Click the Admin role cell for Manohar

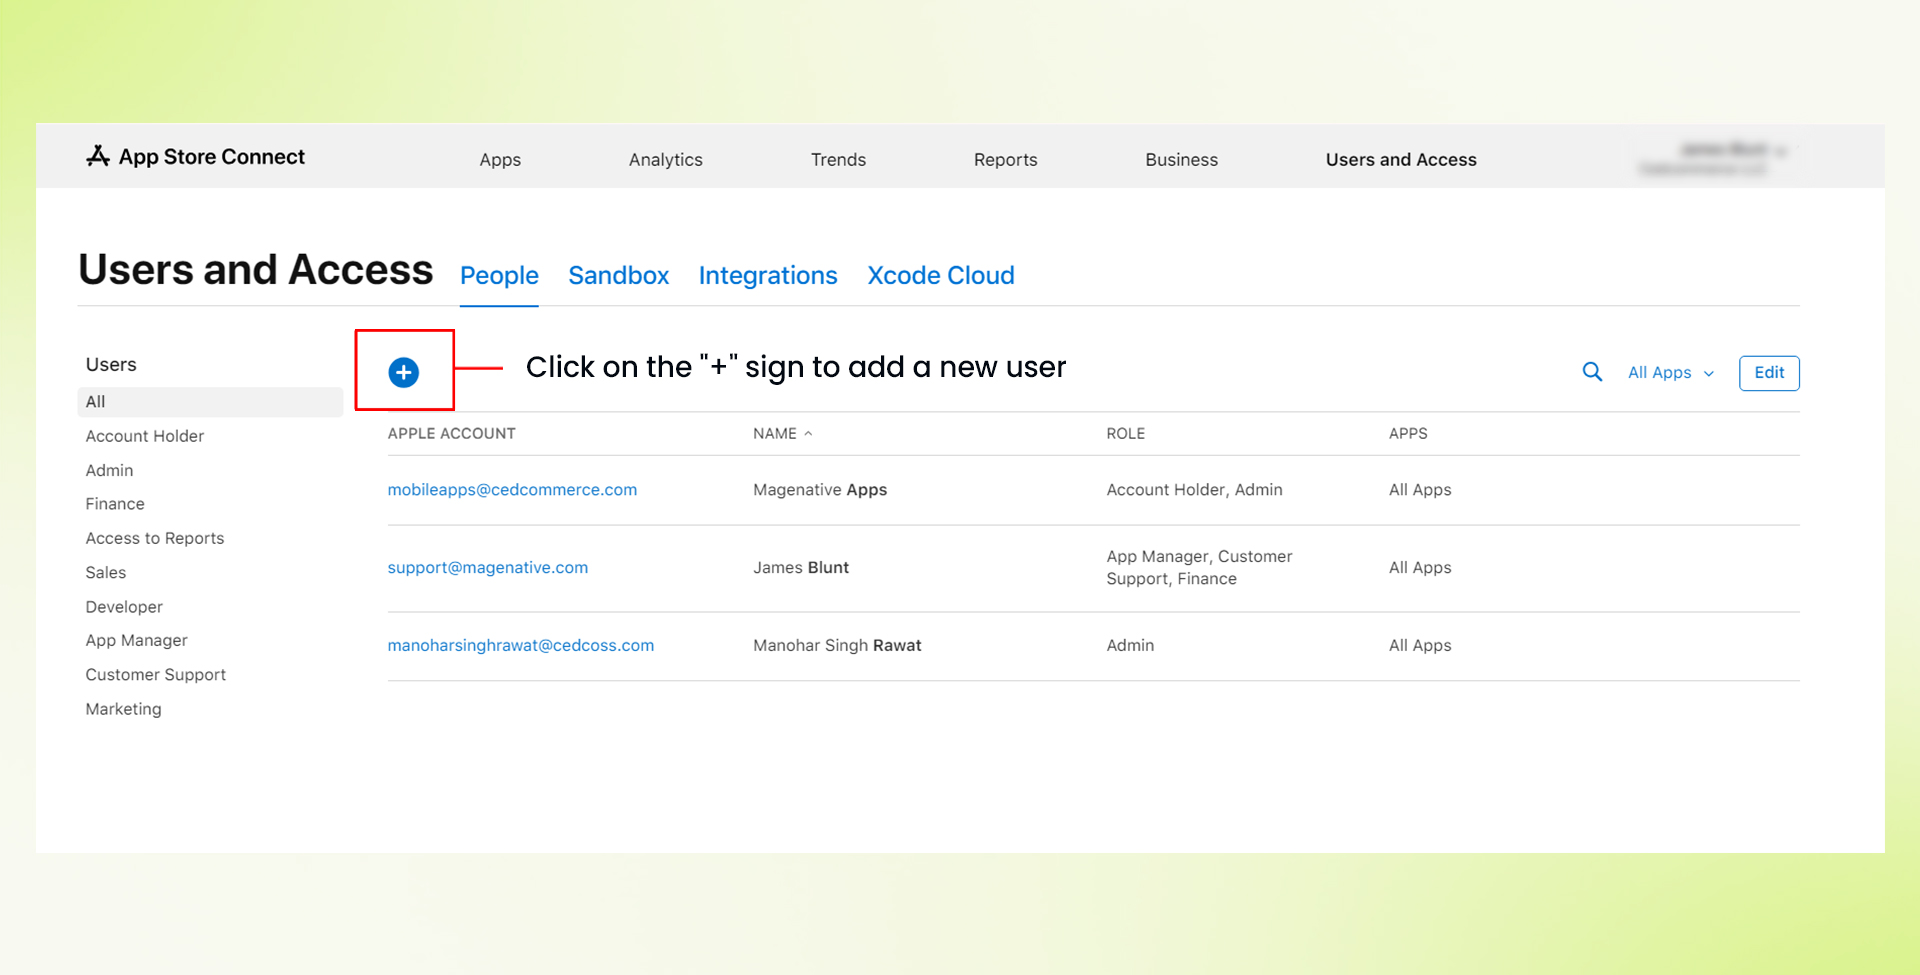1130,646
